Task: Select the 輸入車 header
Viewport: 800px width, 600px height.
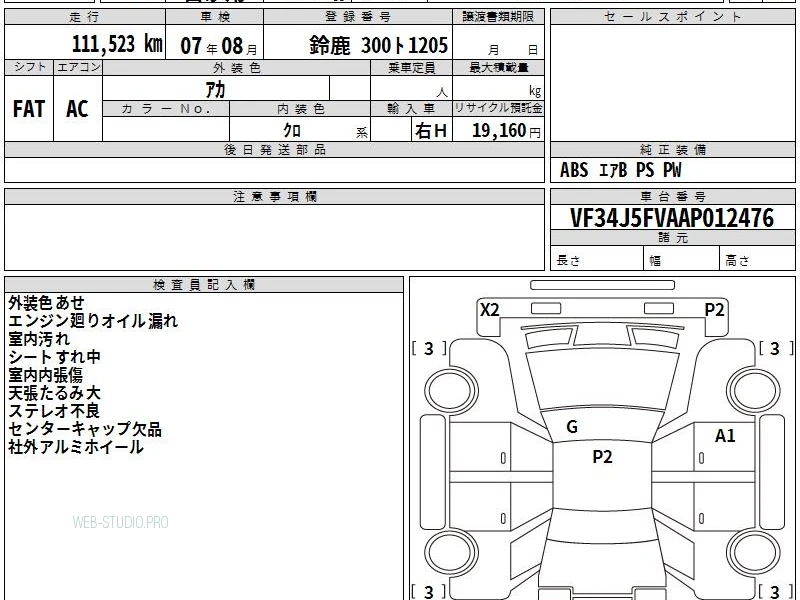Action: pos(411,109)
